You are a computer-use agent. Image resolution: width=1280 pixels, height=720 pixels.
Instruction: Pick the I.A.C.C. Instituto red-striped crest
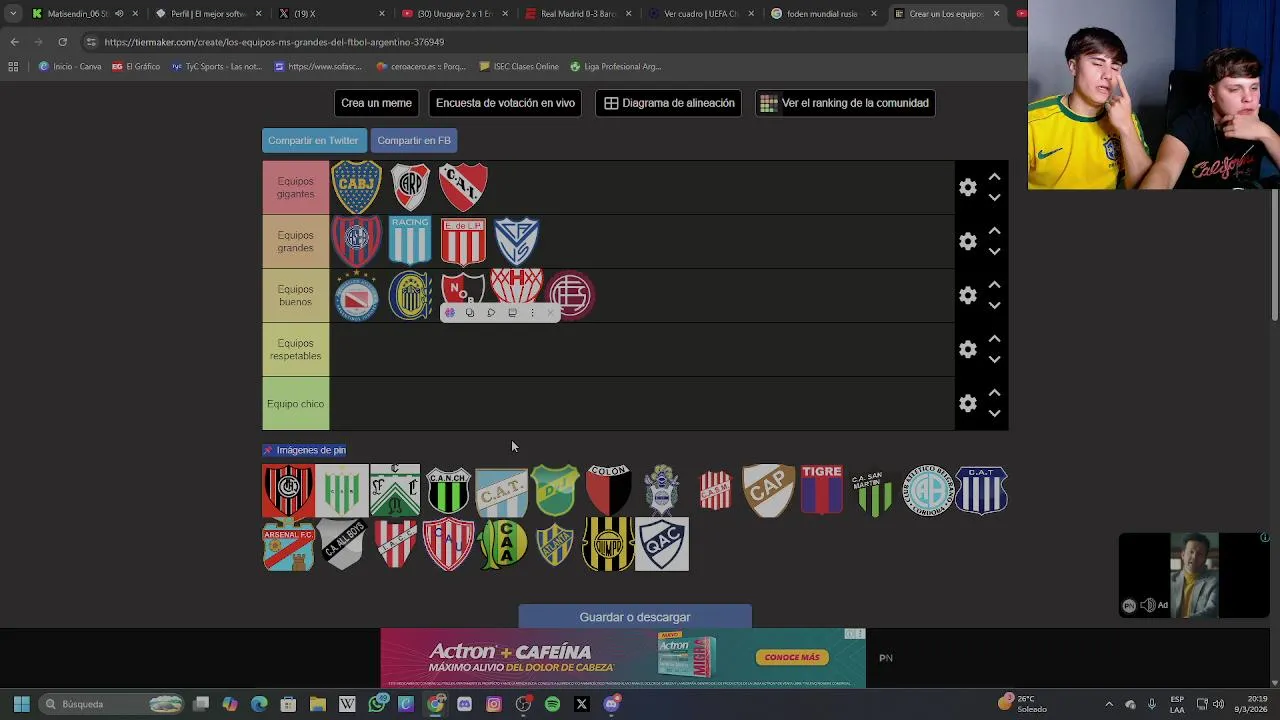click(395, 544)
